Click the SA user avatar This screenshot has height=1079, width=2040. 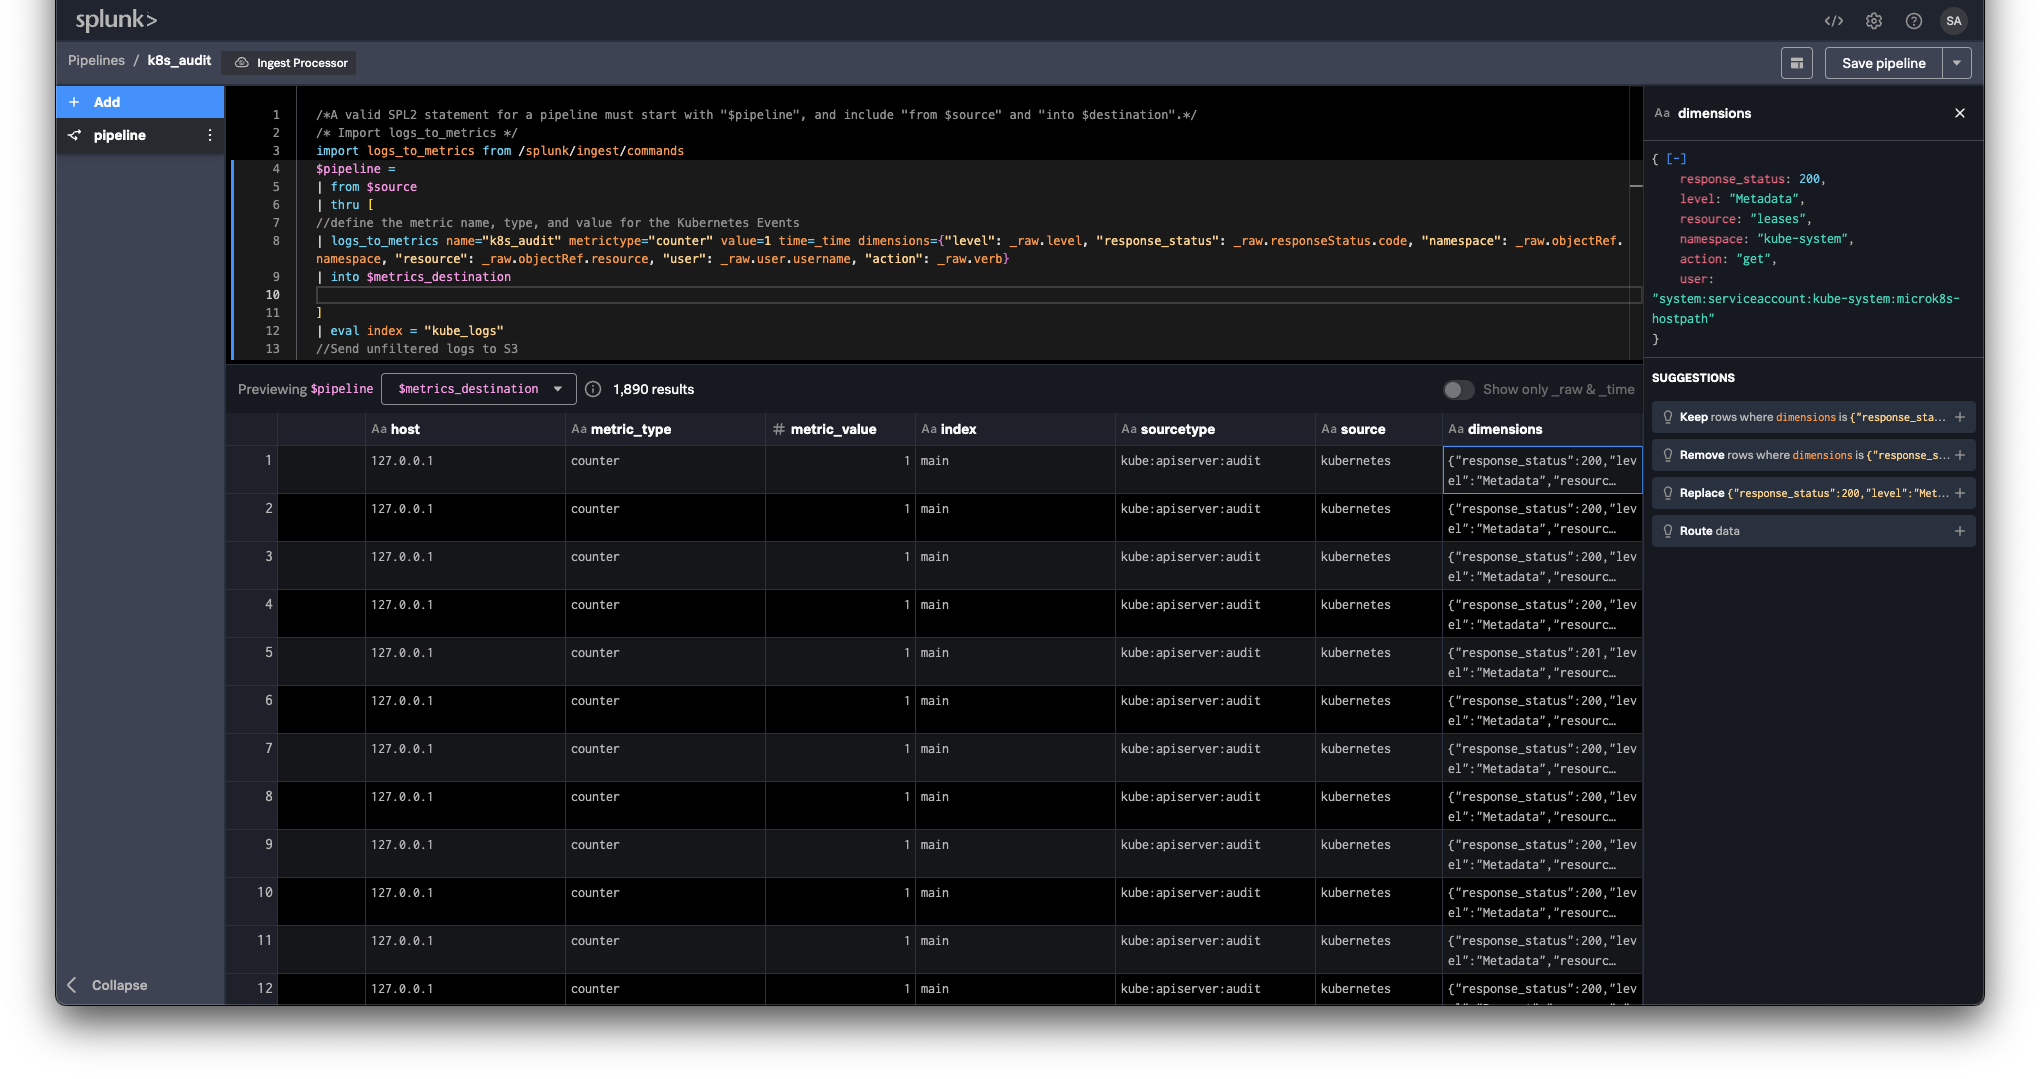[x=1953, y=20]
